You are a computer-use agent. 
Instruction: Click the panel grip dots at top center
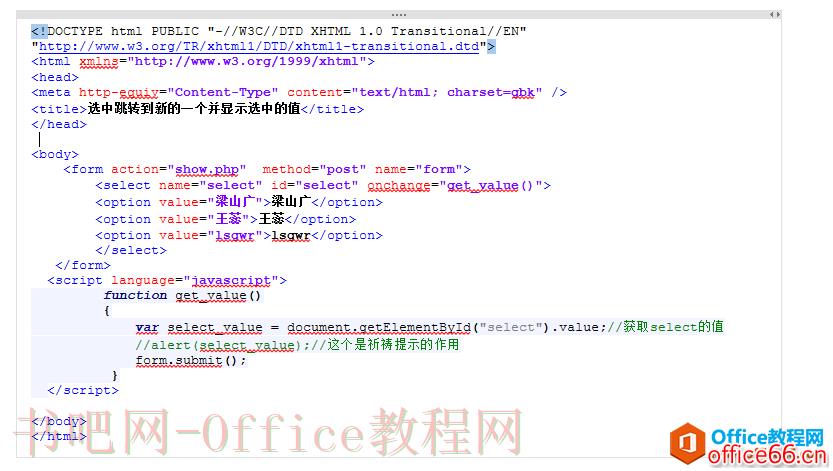click(x=398, y=15)
